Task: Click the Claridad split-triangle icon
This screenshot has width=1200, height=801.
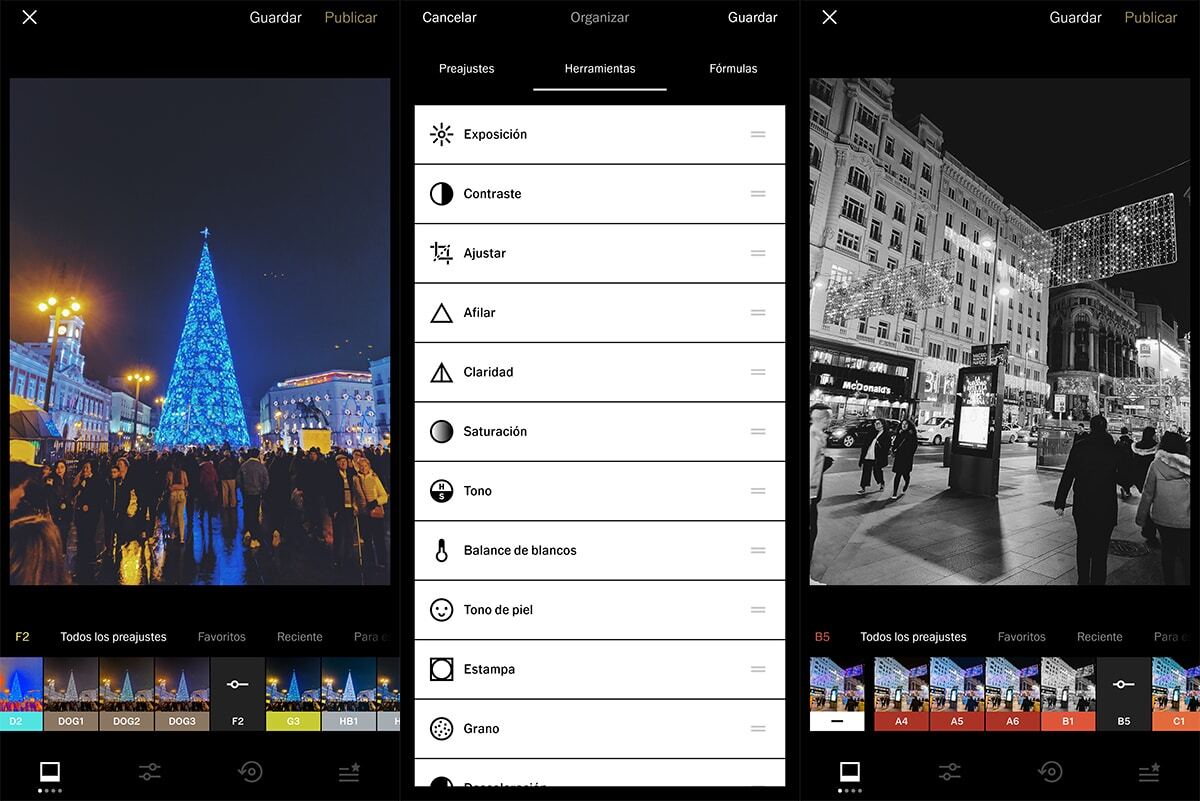Action: [441, 372]
